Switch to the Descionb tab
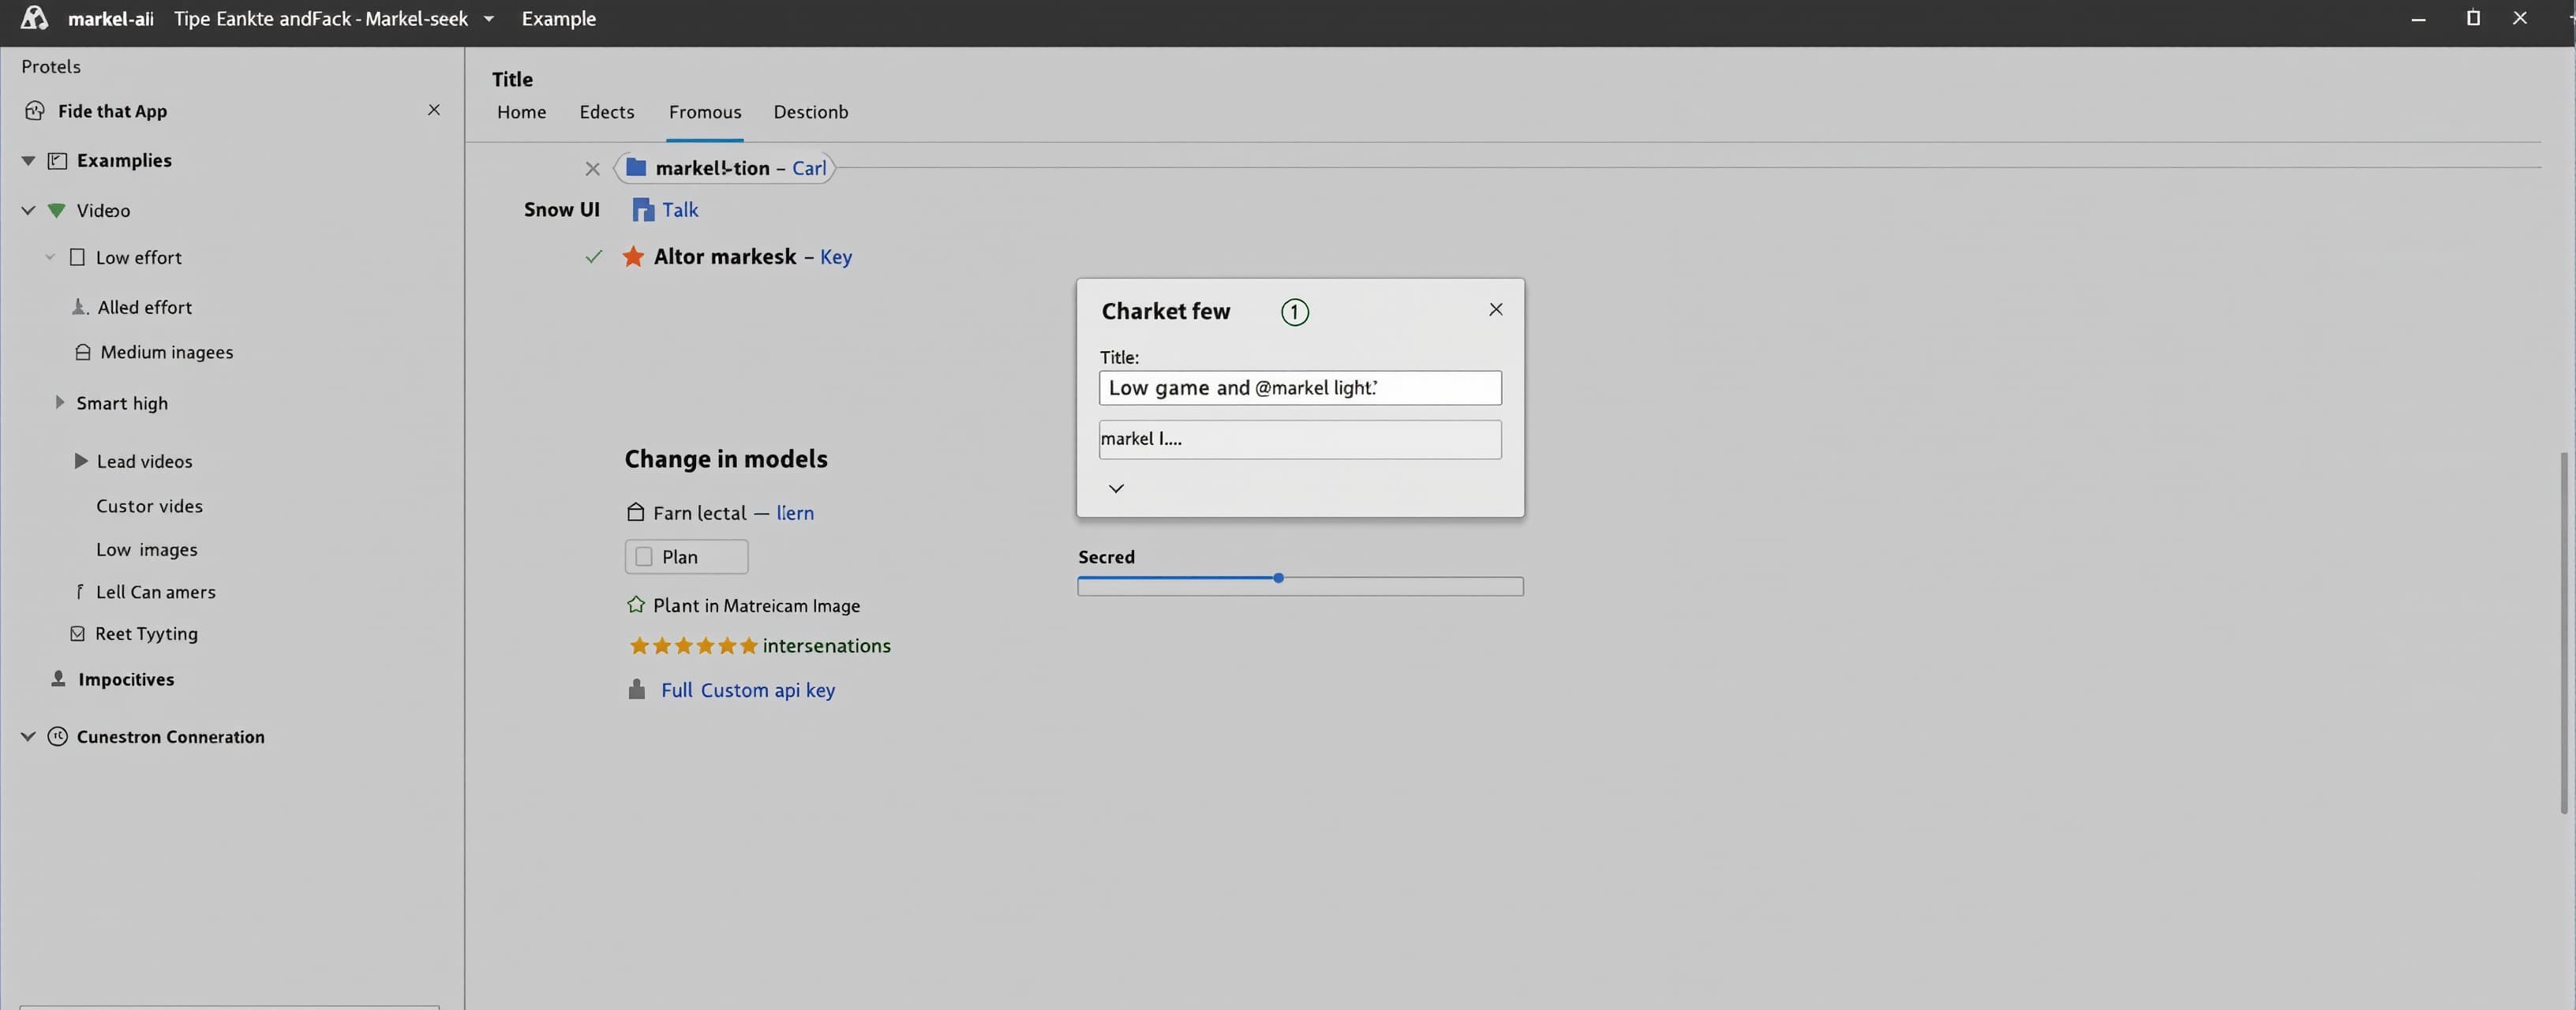 point(811,112)
